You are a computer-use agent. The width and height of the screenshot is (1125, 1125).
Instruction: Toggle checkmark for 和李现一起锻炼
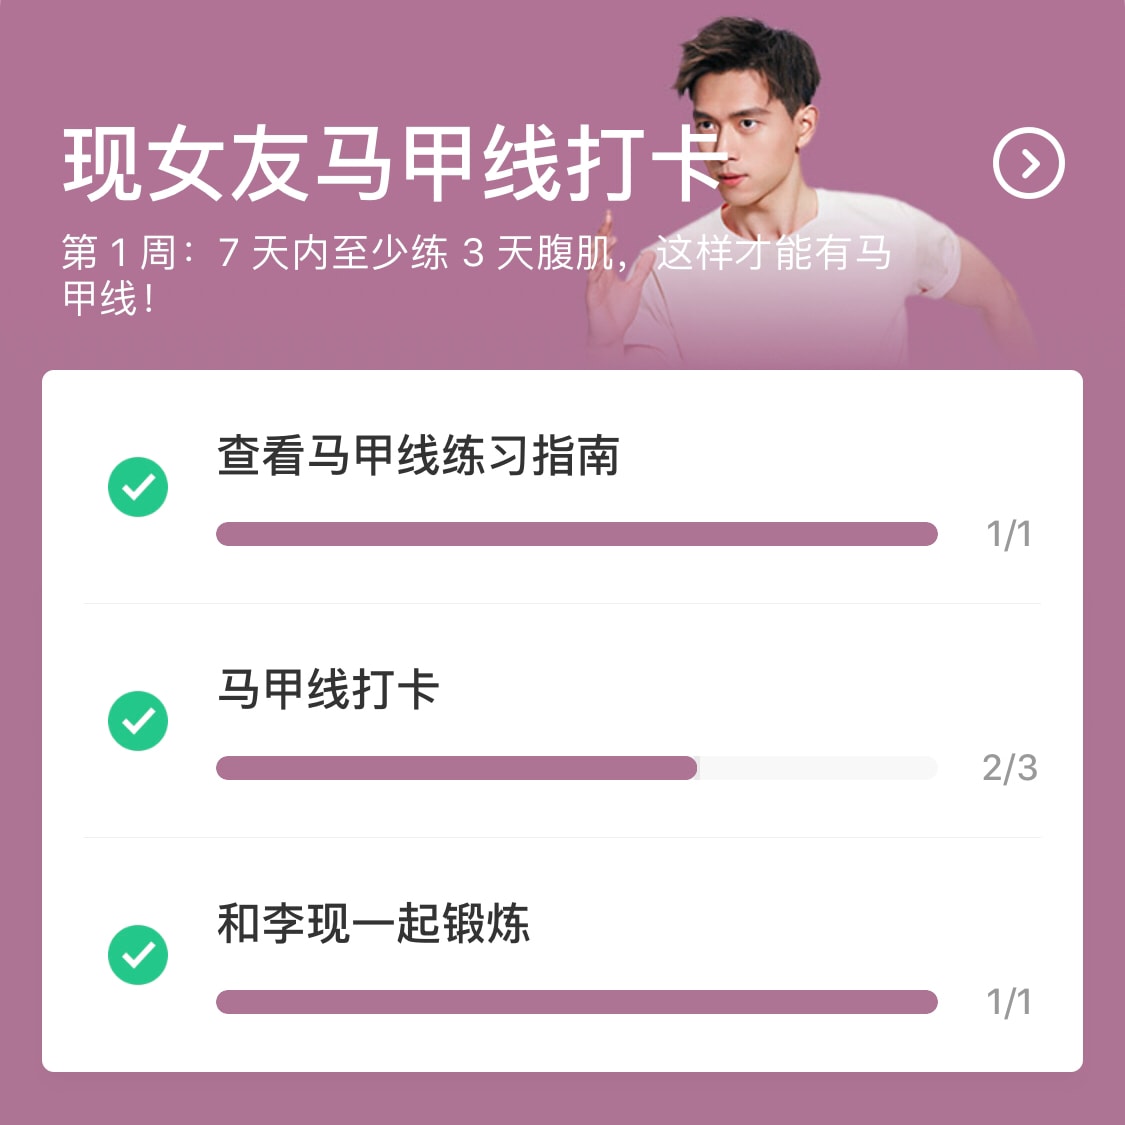(138, 955)
